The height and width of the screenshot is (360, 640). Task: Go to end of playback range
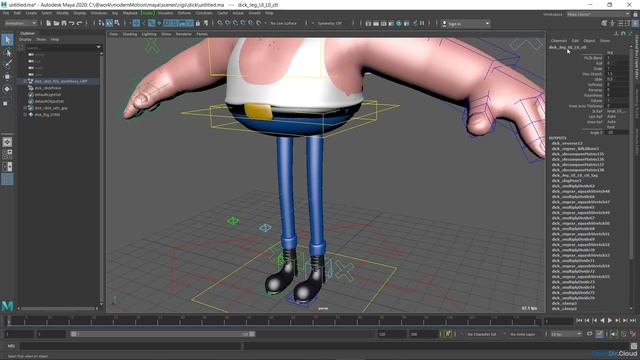(633, 321)
